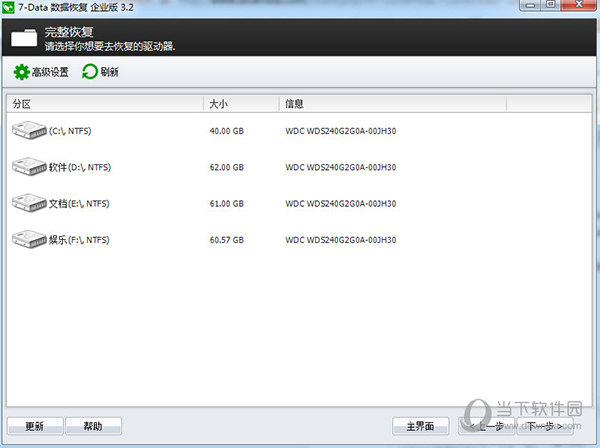
Task: Open advanced settings gear icon
Action: [21, 72]
